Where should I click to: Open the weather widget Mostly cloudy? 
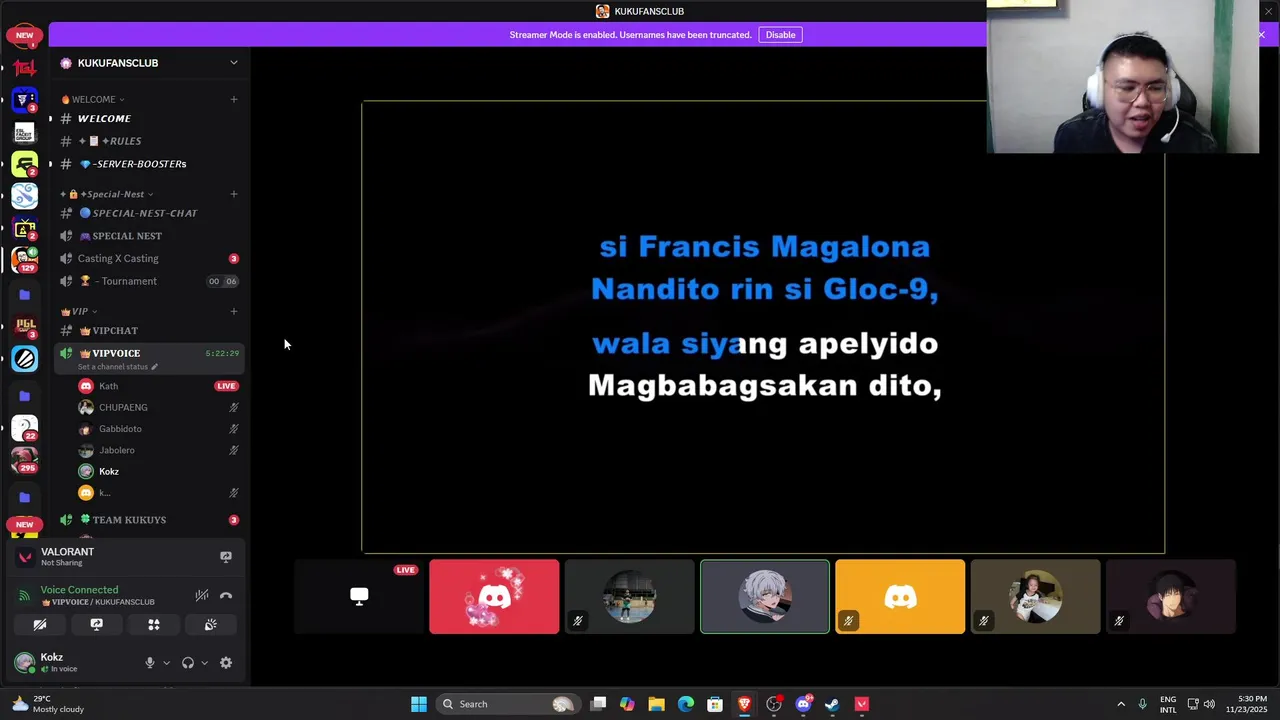[48, 704]
